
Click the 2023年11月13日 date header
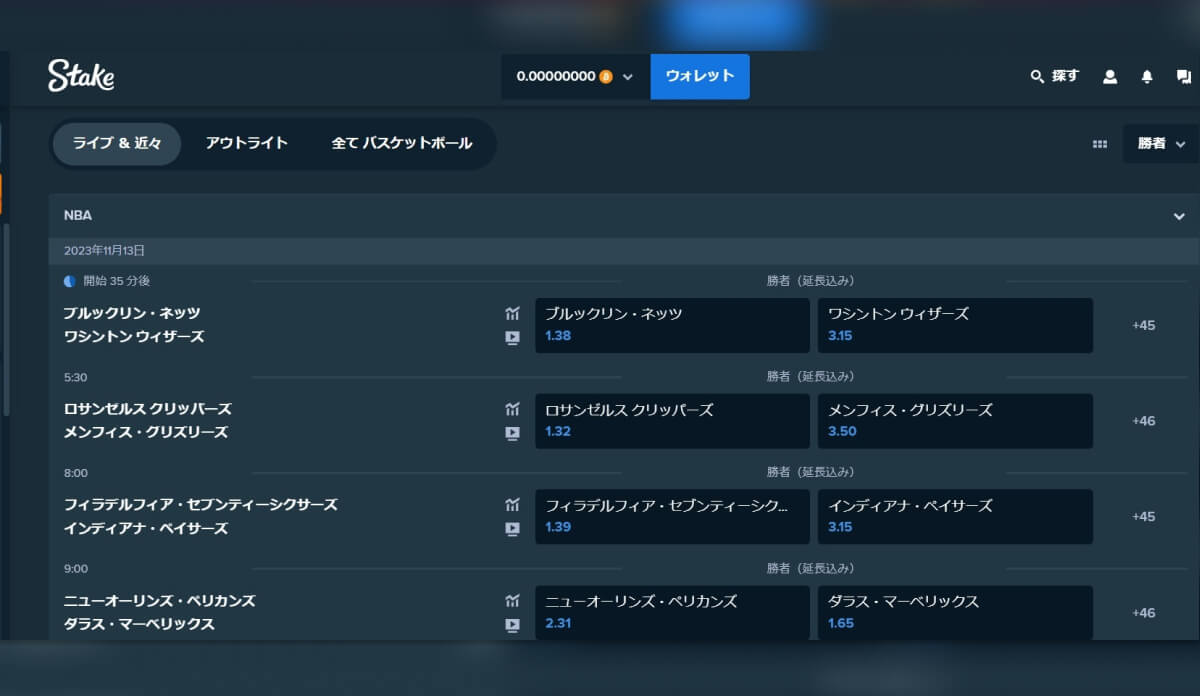[x=104, y=251]
